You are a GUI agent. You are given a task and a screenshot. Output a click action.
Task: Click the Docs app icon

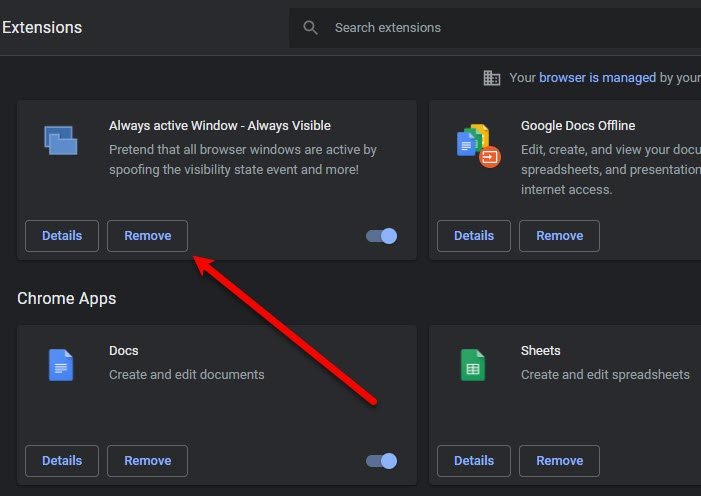pyautogui.click(x=61, y=365)
